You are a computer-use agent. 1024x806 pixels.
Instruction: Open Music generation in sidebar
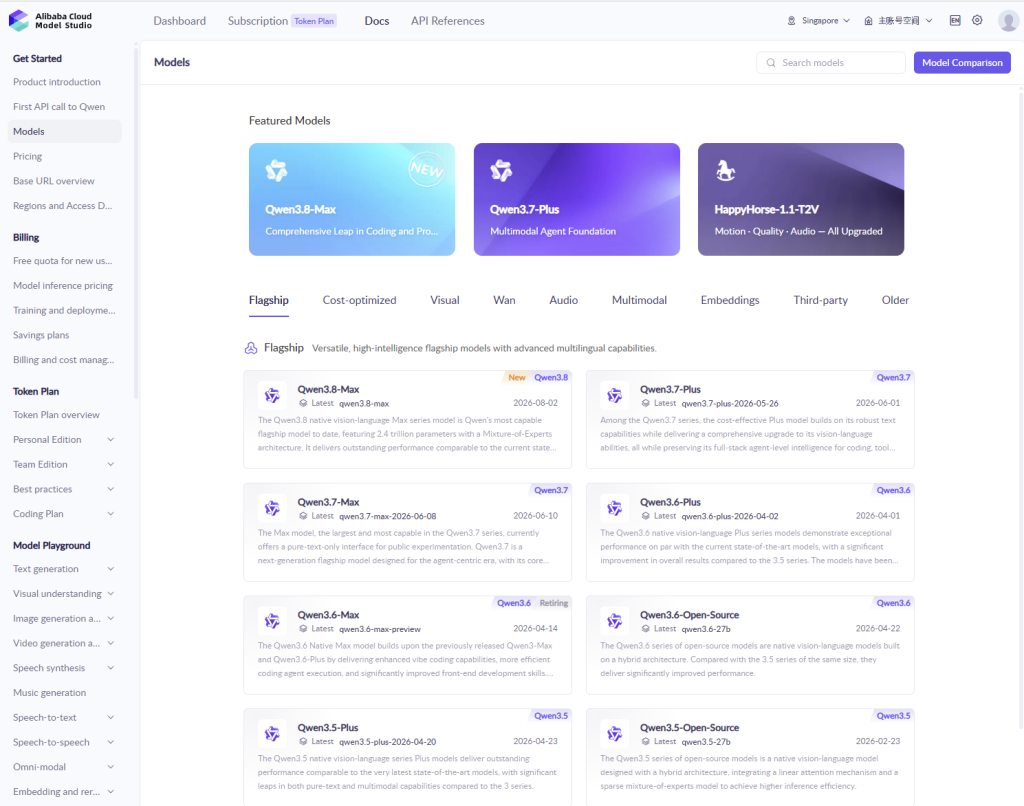50,692
